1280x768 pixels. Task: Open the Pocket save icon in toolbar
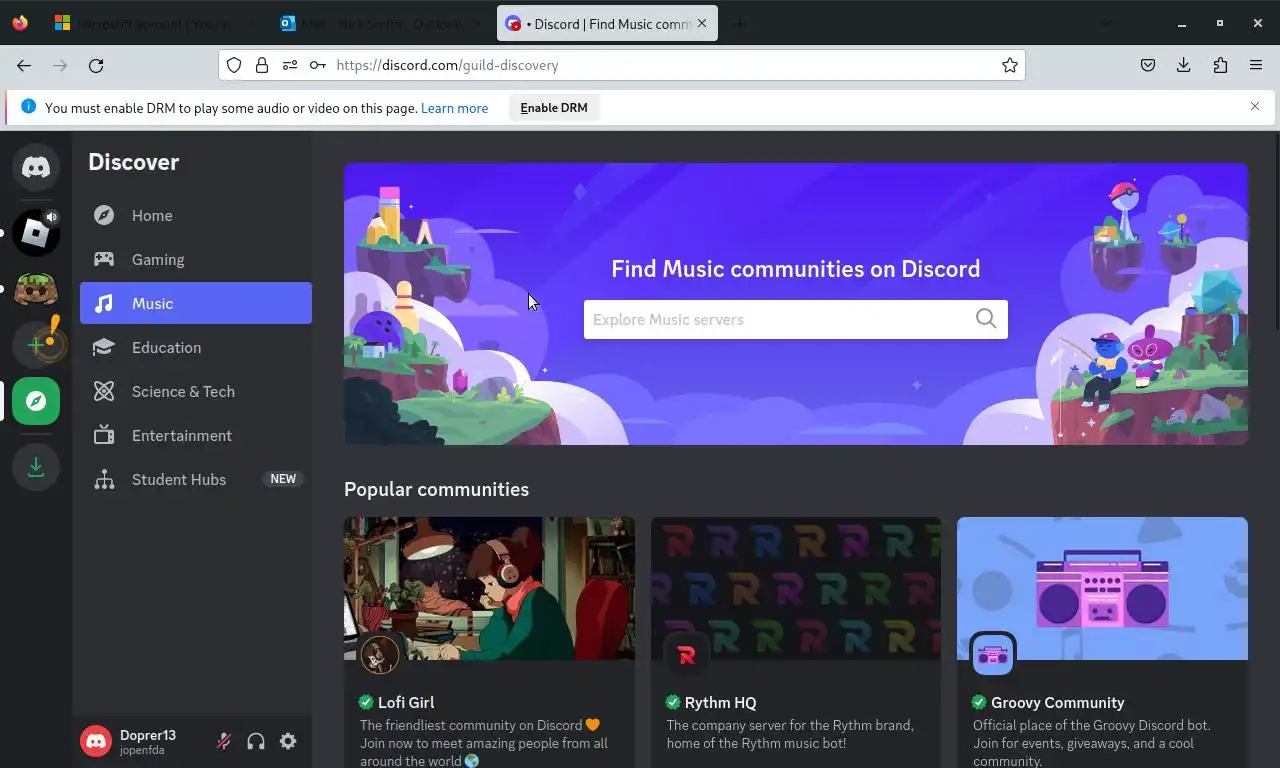pyautogui.click(x=1148, y=65)
